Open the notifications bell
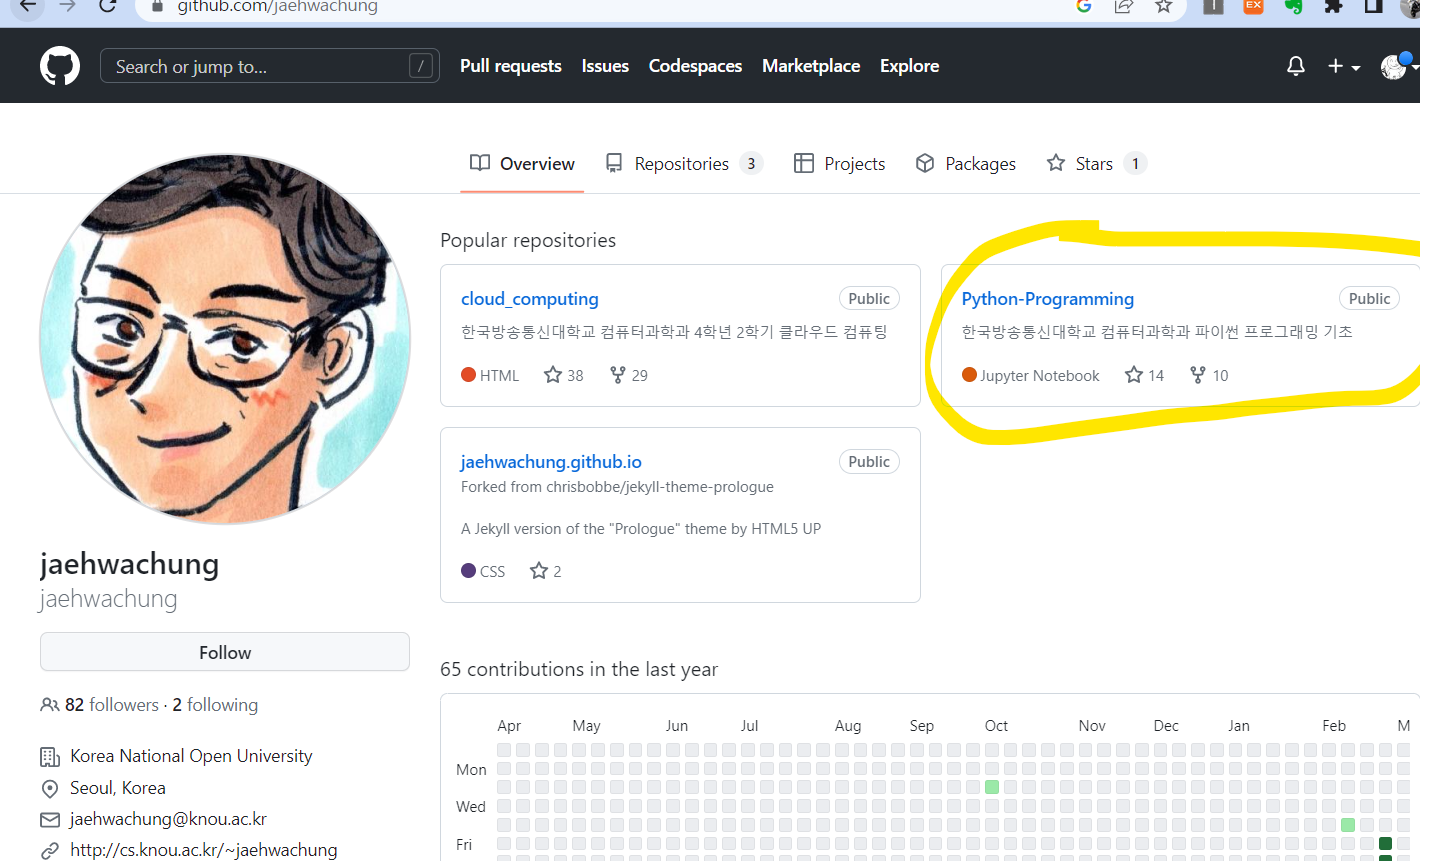This screenshot has width=1449, height=861. pyautogui.click(x=1296, y=66)
